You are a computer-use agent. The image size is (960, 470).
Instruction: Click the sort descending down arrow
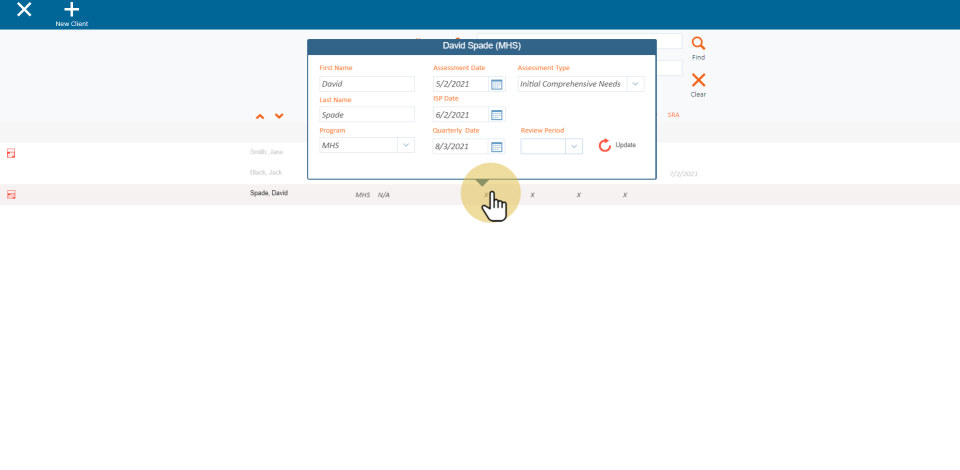coord(279,117)
